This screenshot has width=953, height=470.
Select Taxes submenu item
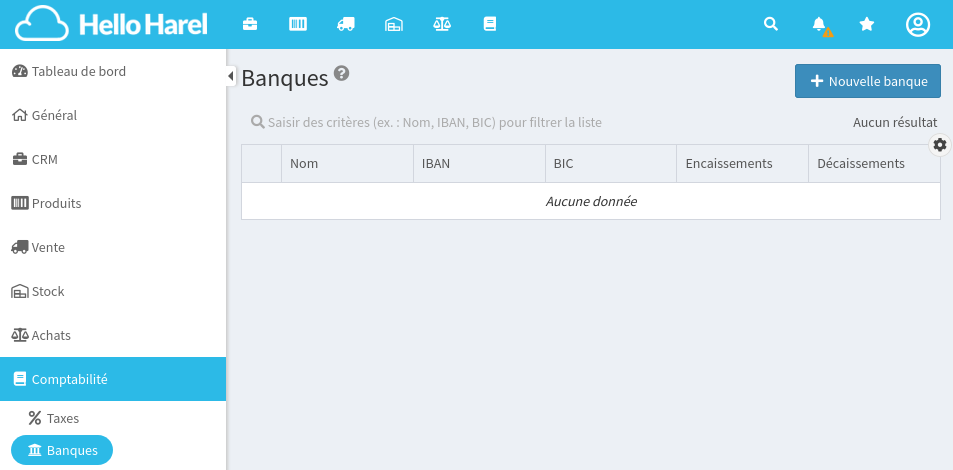tap(62, 418)
